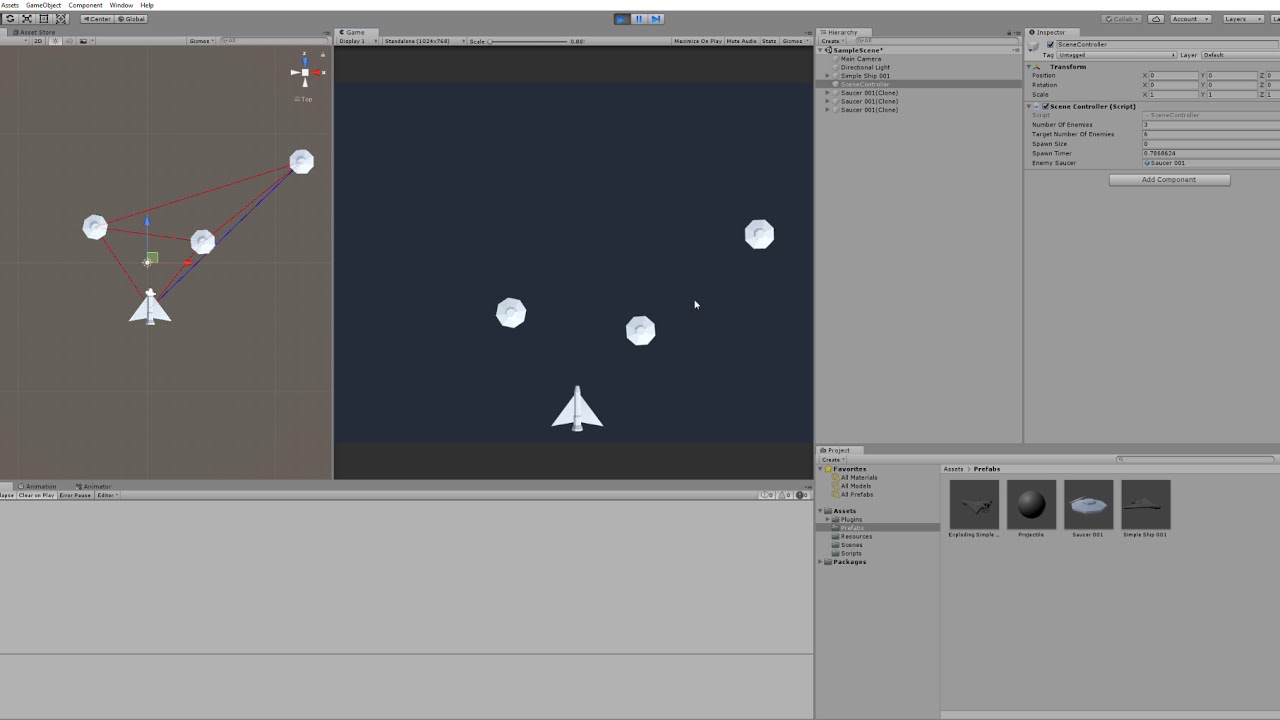Viewport: 1280px width, 720px height.
Task: Select the Rect Transform tool
Action: (x=43, y=18)
